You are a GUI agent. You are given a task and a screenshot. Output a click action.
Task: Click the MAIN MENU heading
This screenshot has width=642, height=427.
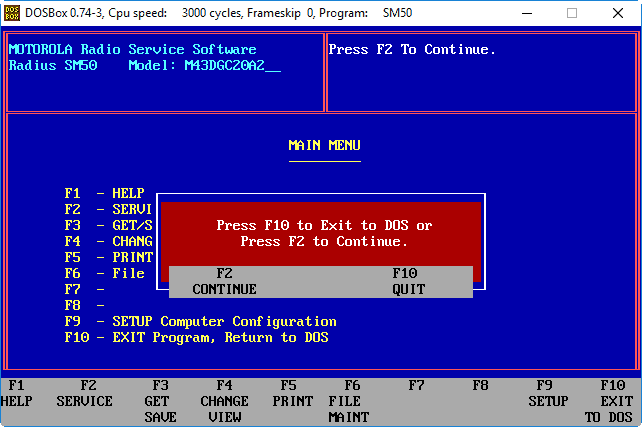(x=324, y=146)
